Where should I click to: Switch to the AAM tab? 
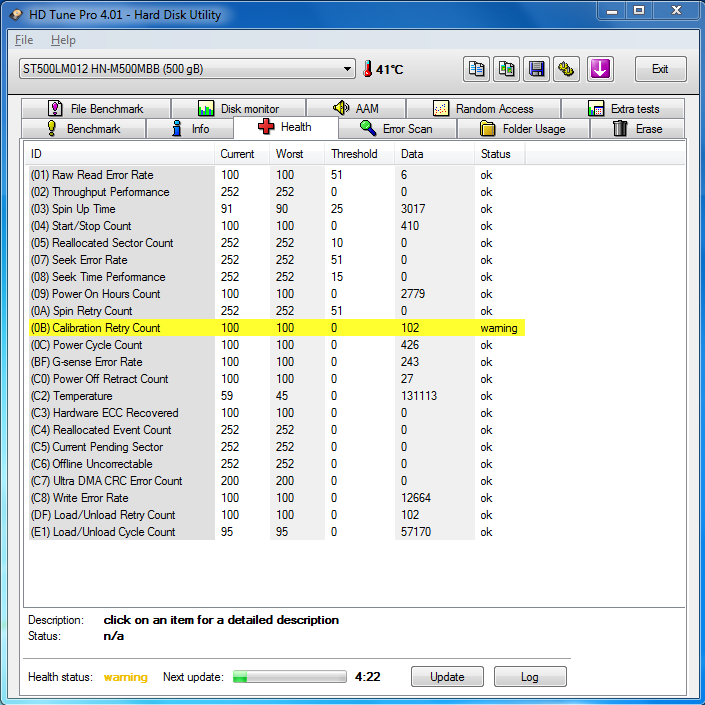coord(356,108)
